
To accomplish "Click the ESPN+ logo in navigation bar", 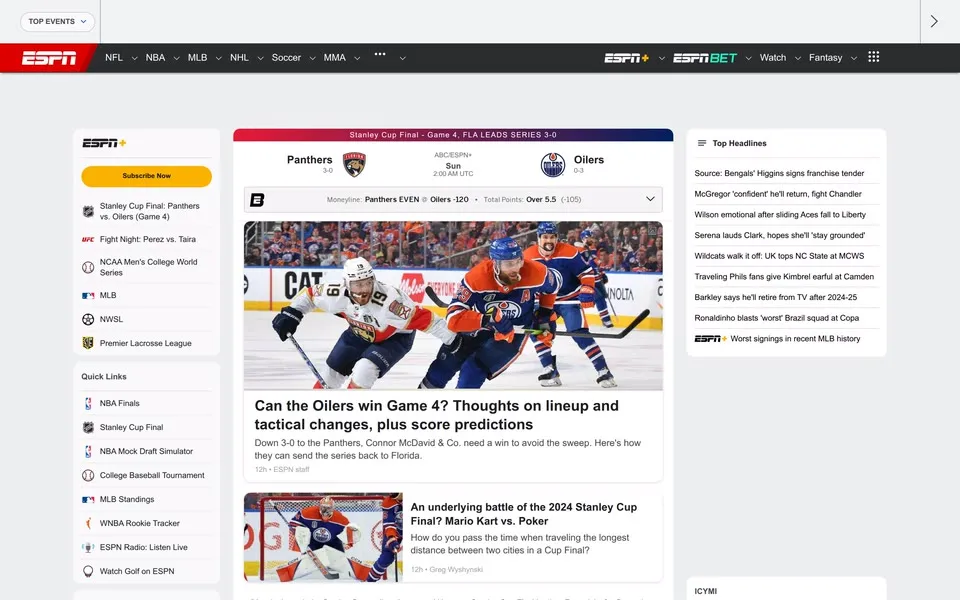I will point(626,58).
